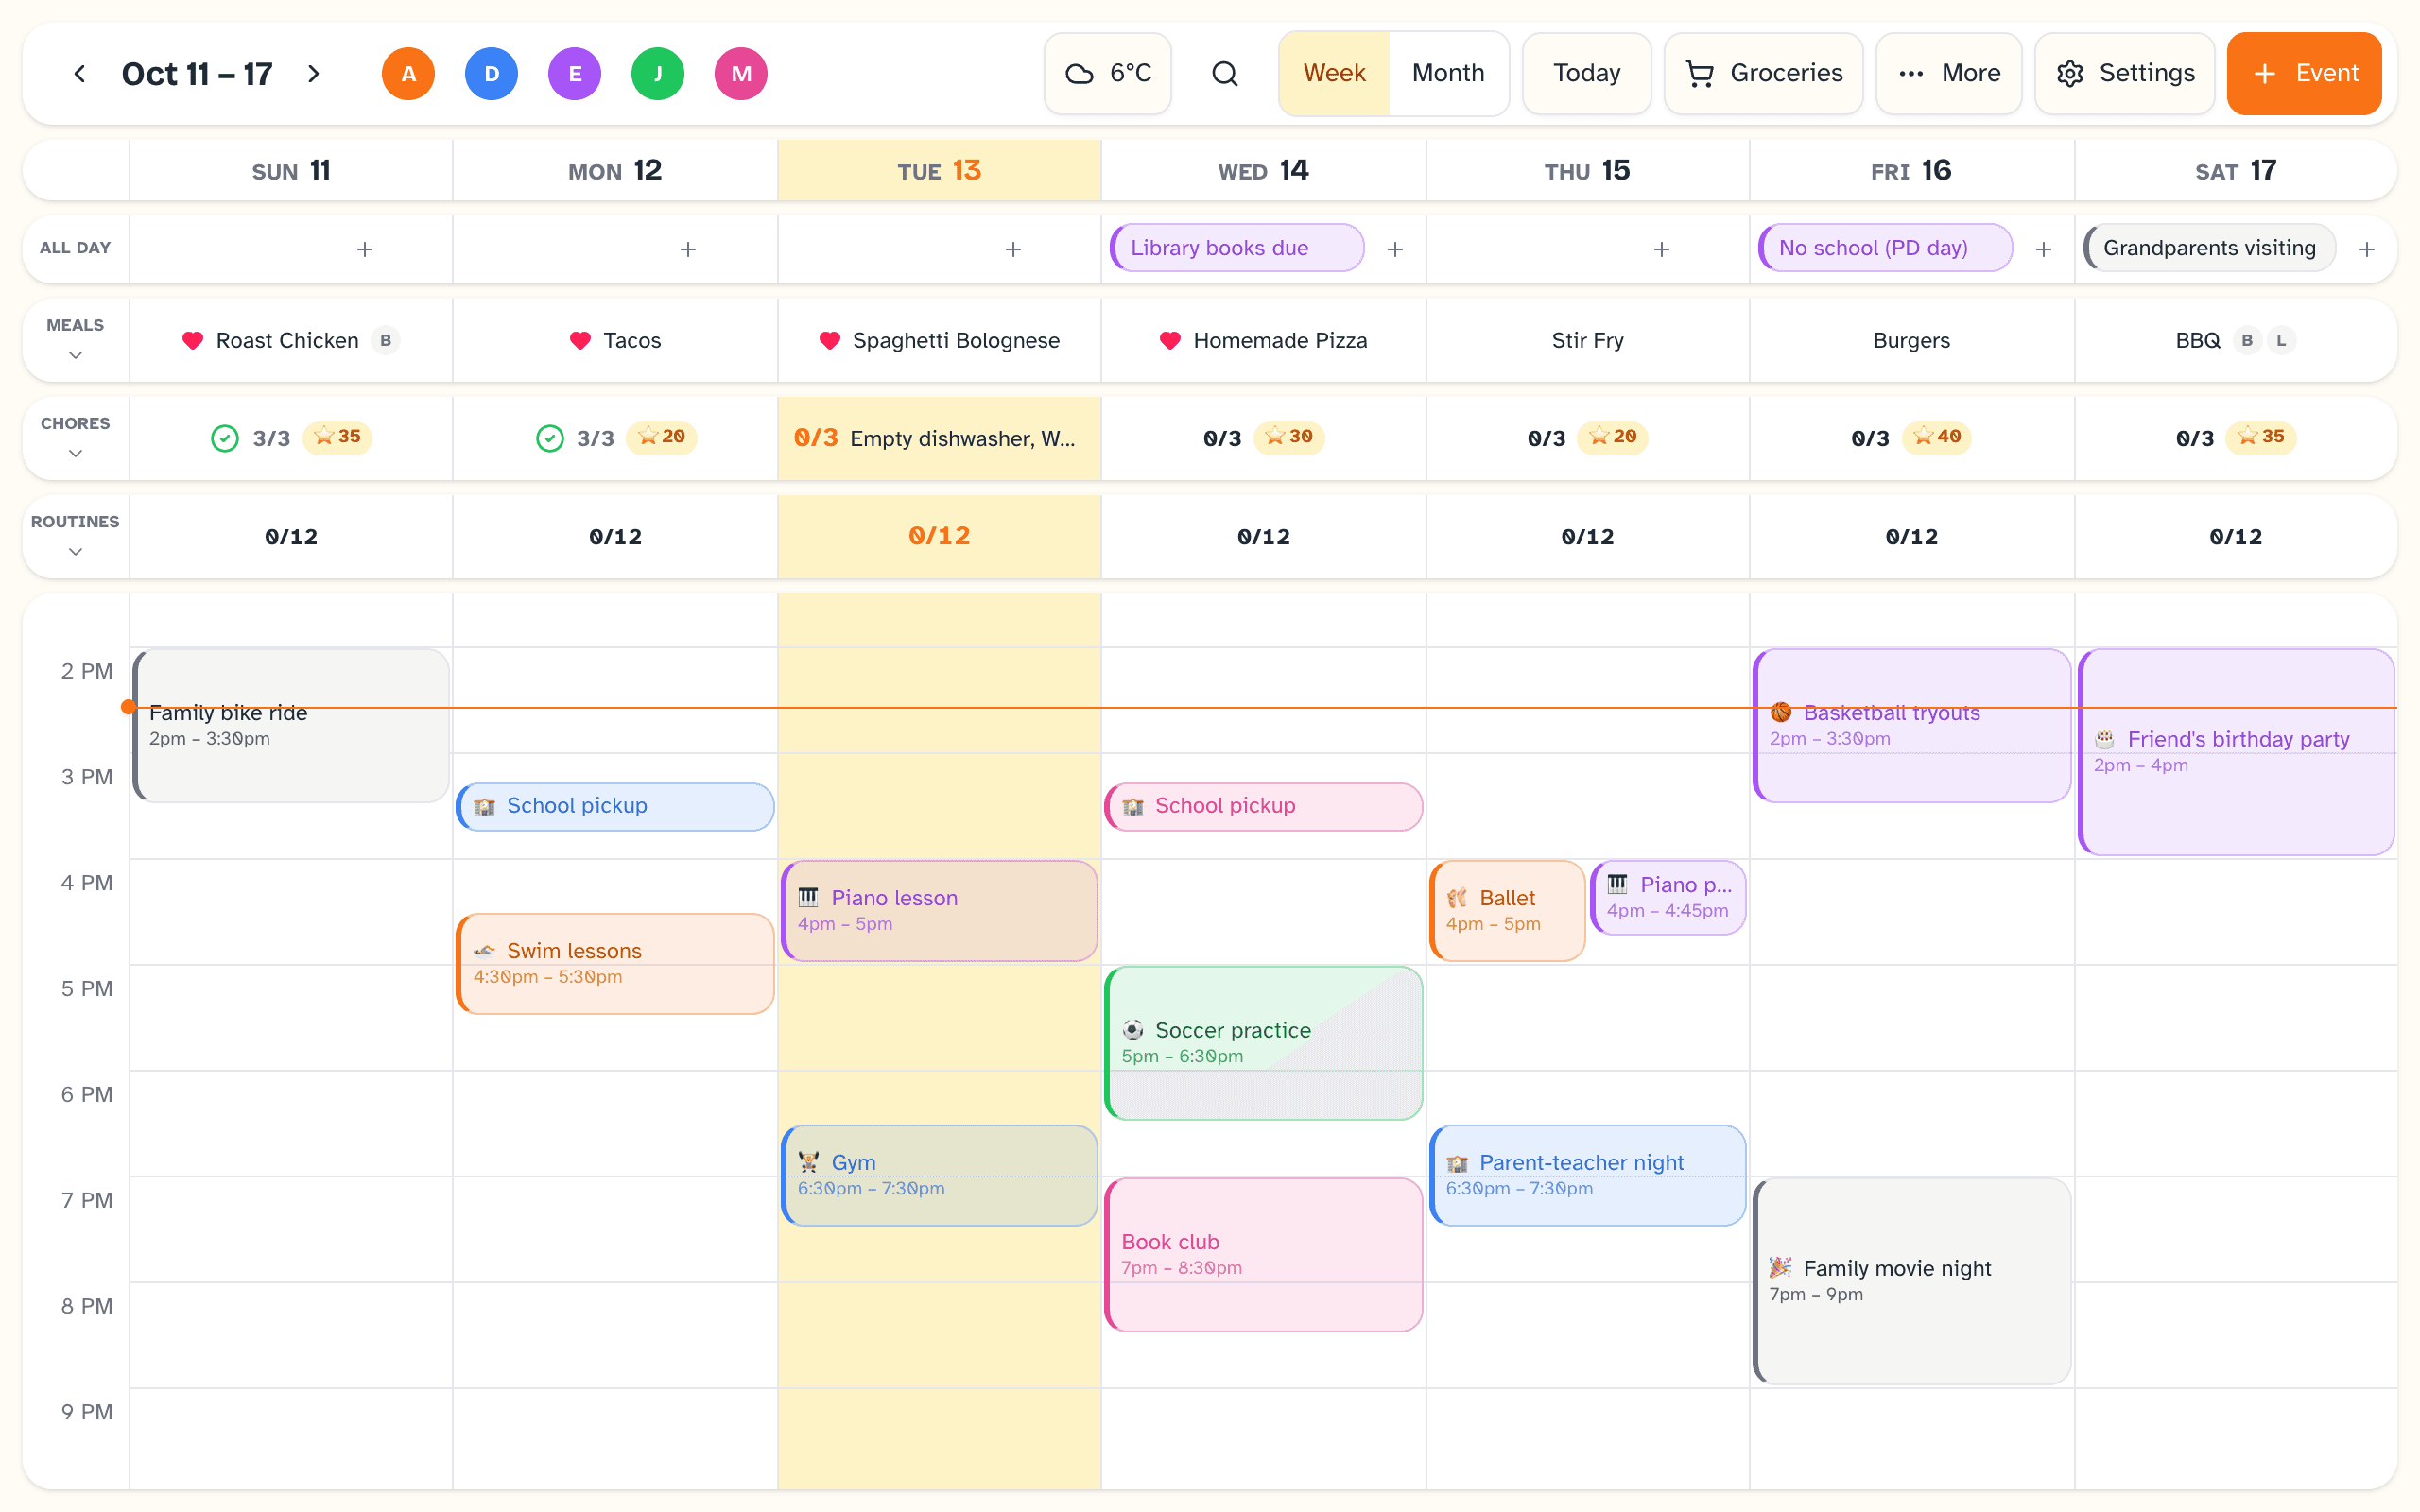Add all-day event on Friday 16
2420x1512 pixels.
point(2043,249)
